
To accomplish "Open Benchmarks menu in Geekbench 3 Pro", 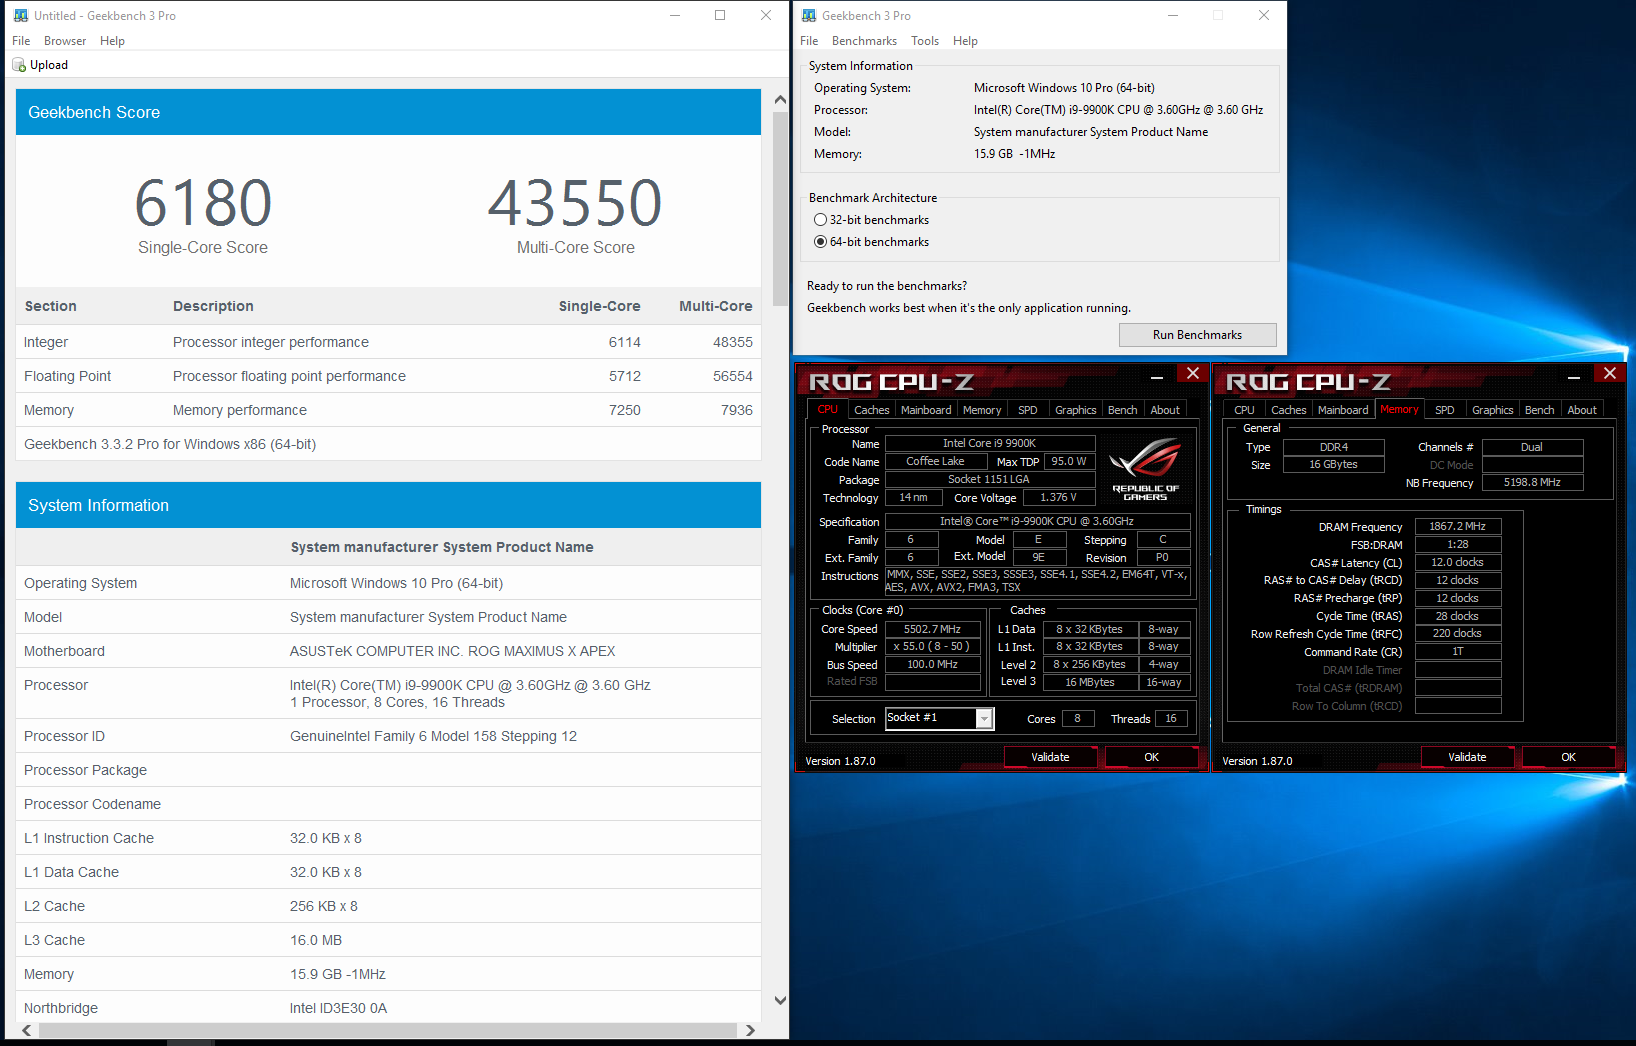I will click(x=864, y=41).
